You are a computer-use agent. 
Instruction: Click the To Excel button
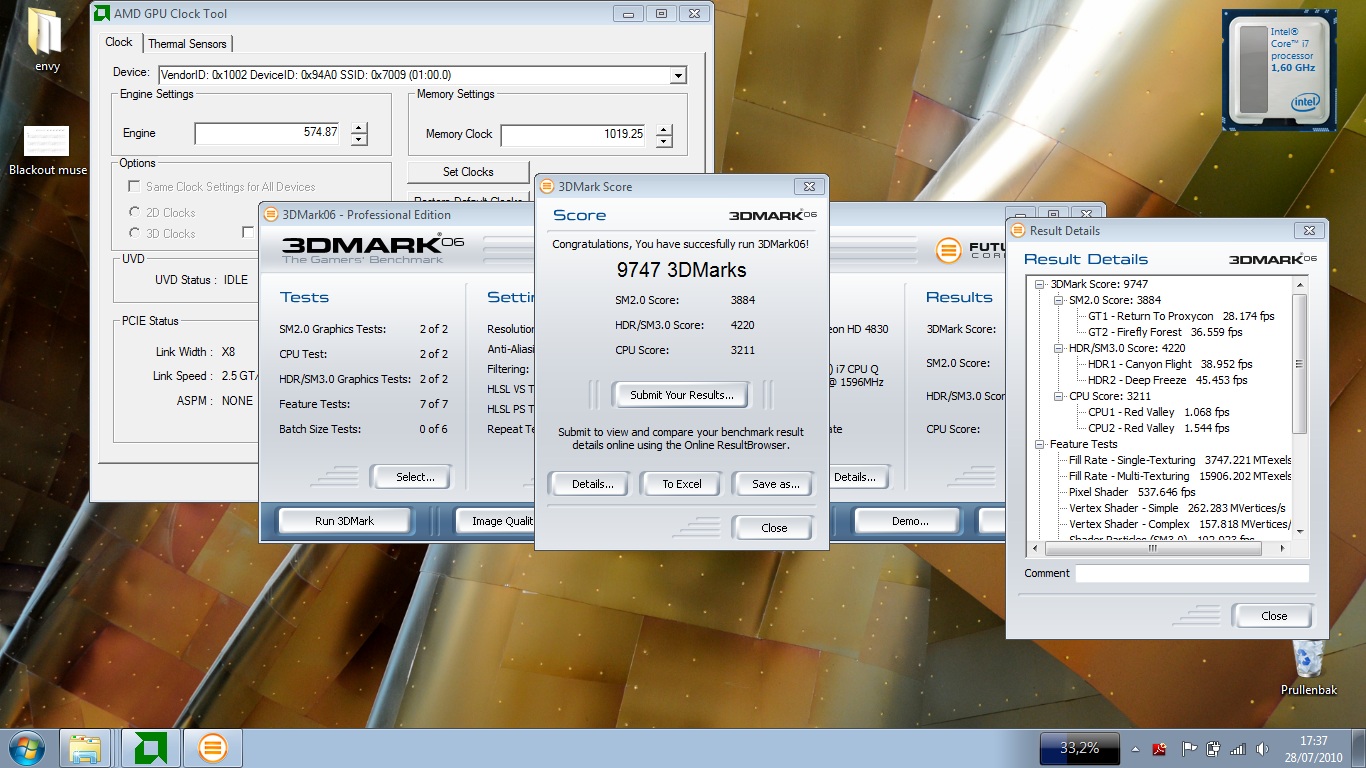pos(682,484)
